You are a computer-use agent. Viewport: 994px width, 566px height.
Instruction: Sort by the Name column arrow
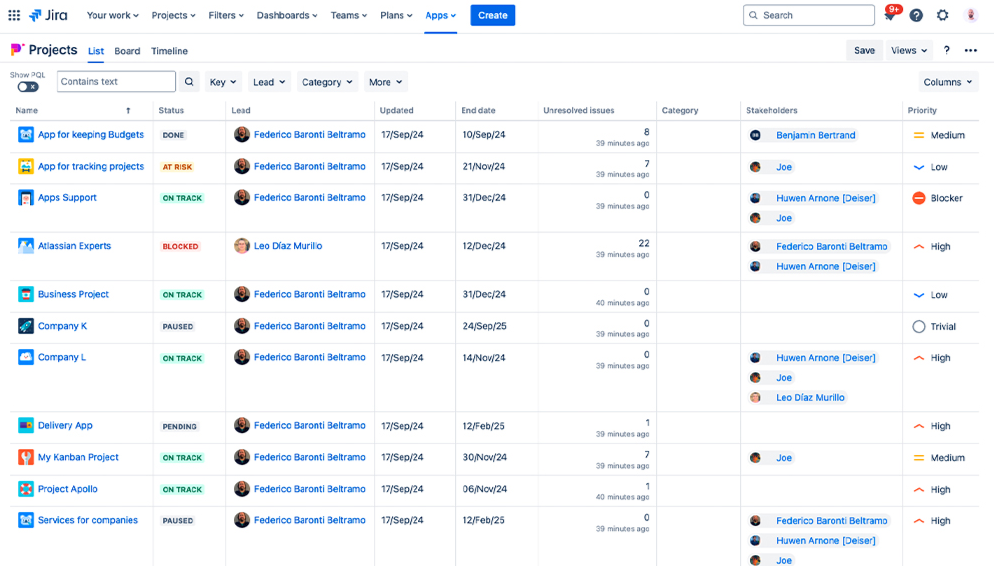point(128,110)
